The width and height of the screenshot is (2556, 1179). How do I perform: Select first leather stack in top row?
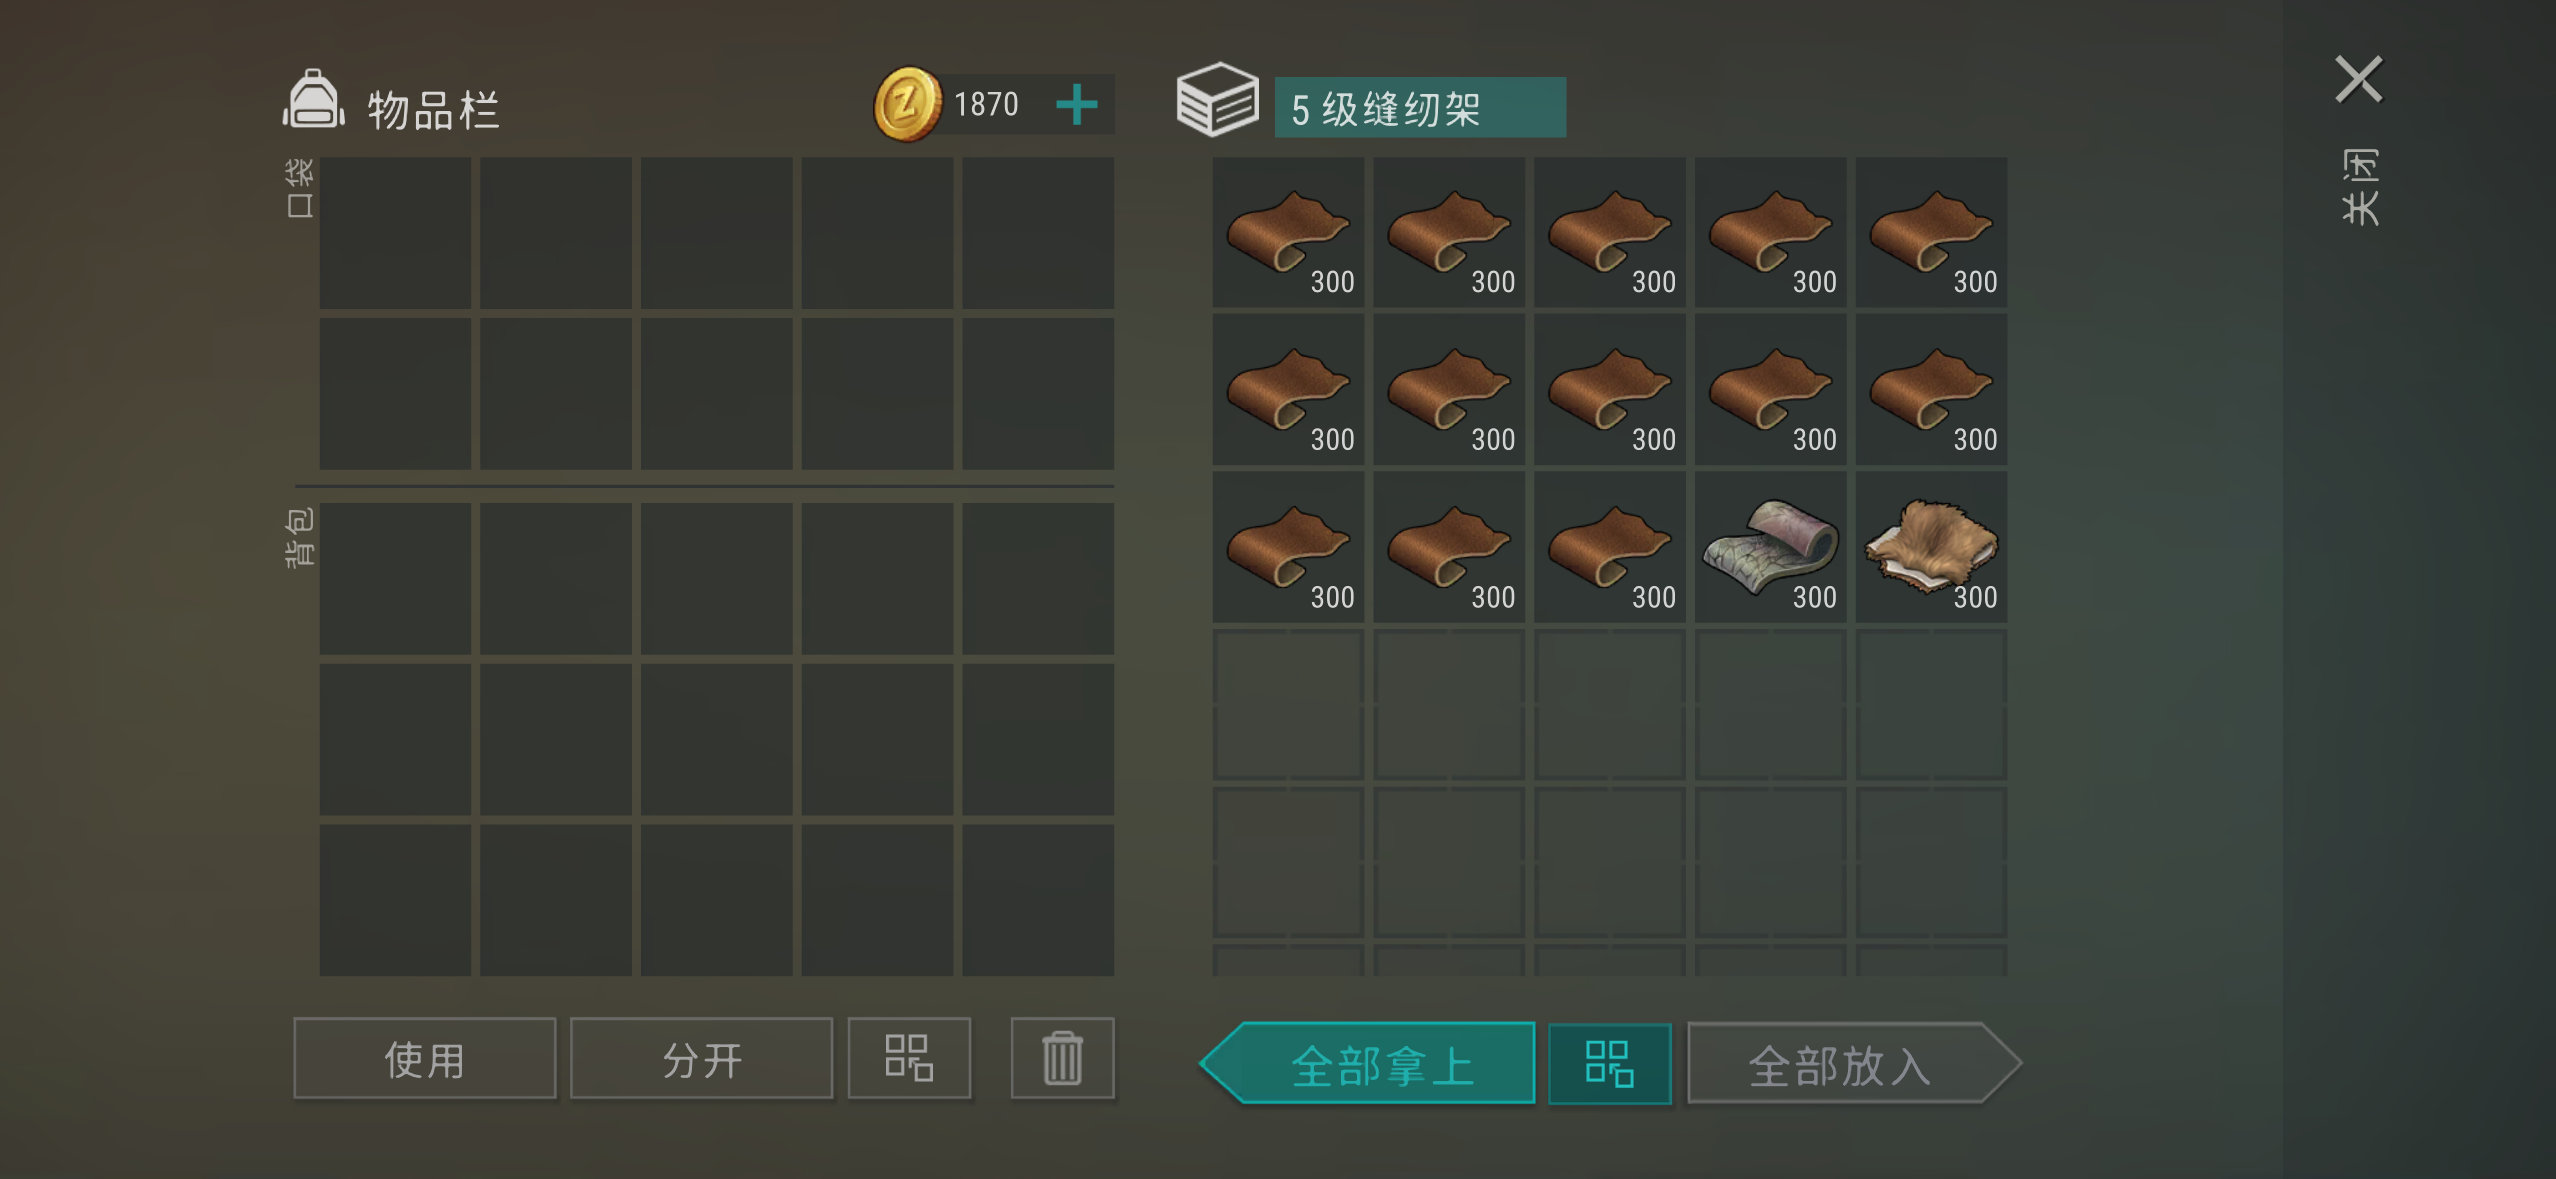1288,232
